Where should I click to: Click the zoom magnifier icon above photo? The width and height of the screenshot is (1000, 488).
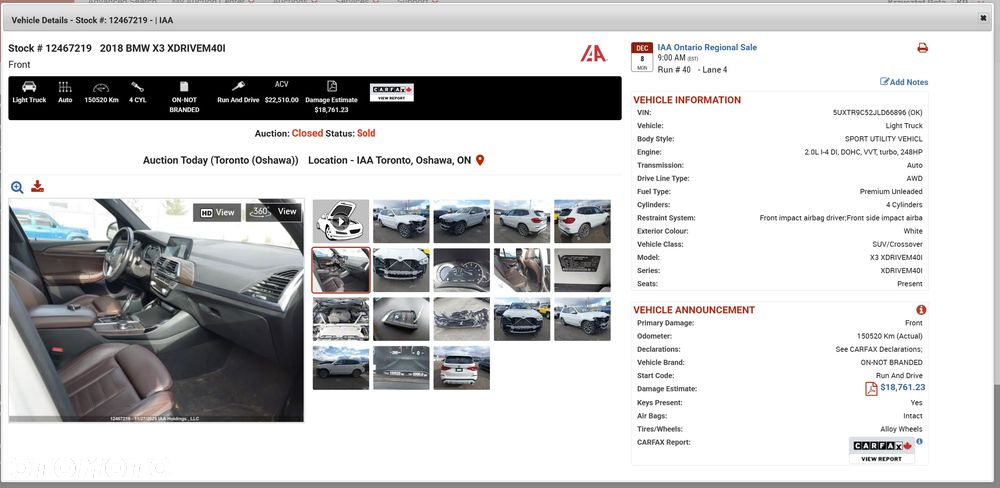(17, 187)
